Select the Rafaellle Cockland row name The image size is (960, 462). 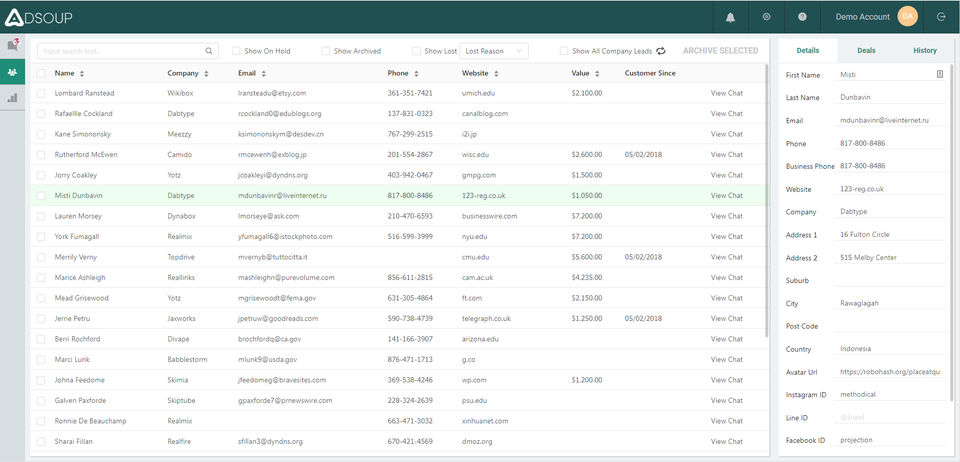(x=83, y=114)
